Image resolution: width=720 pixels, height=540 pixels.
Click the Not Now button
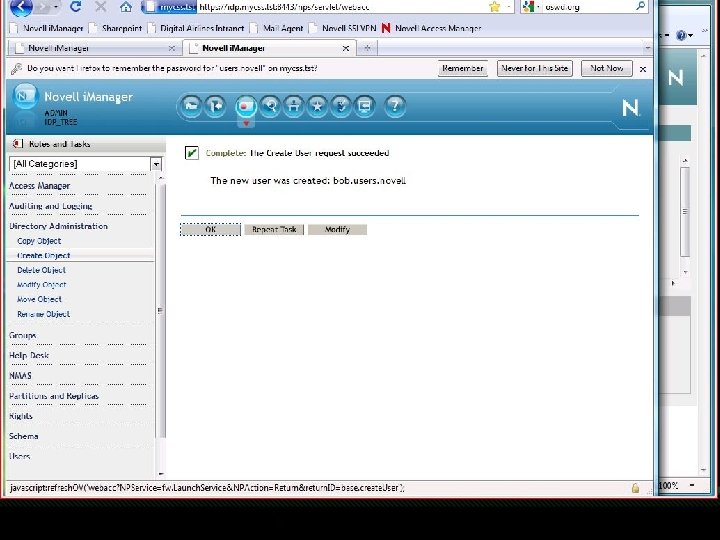(x=607, y=68)
